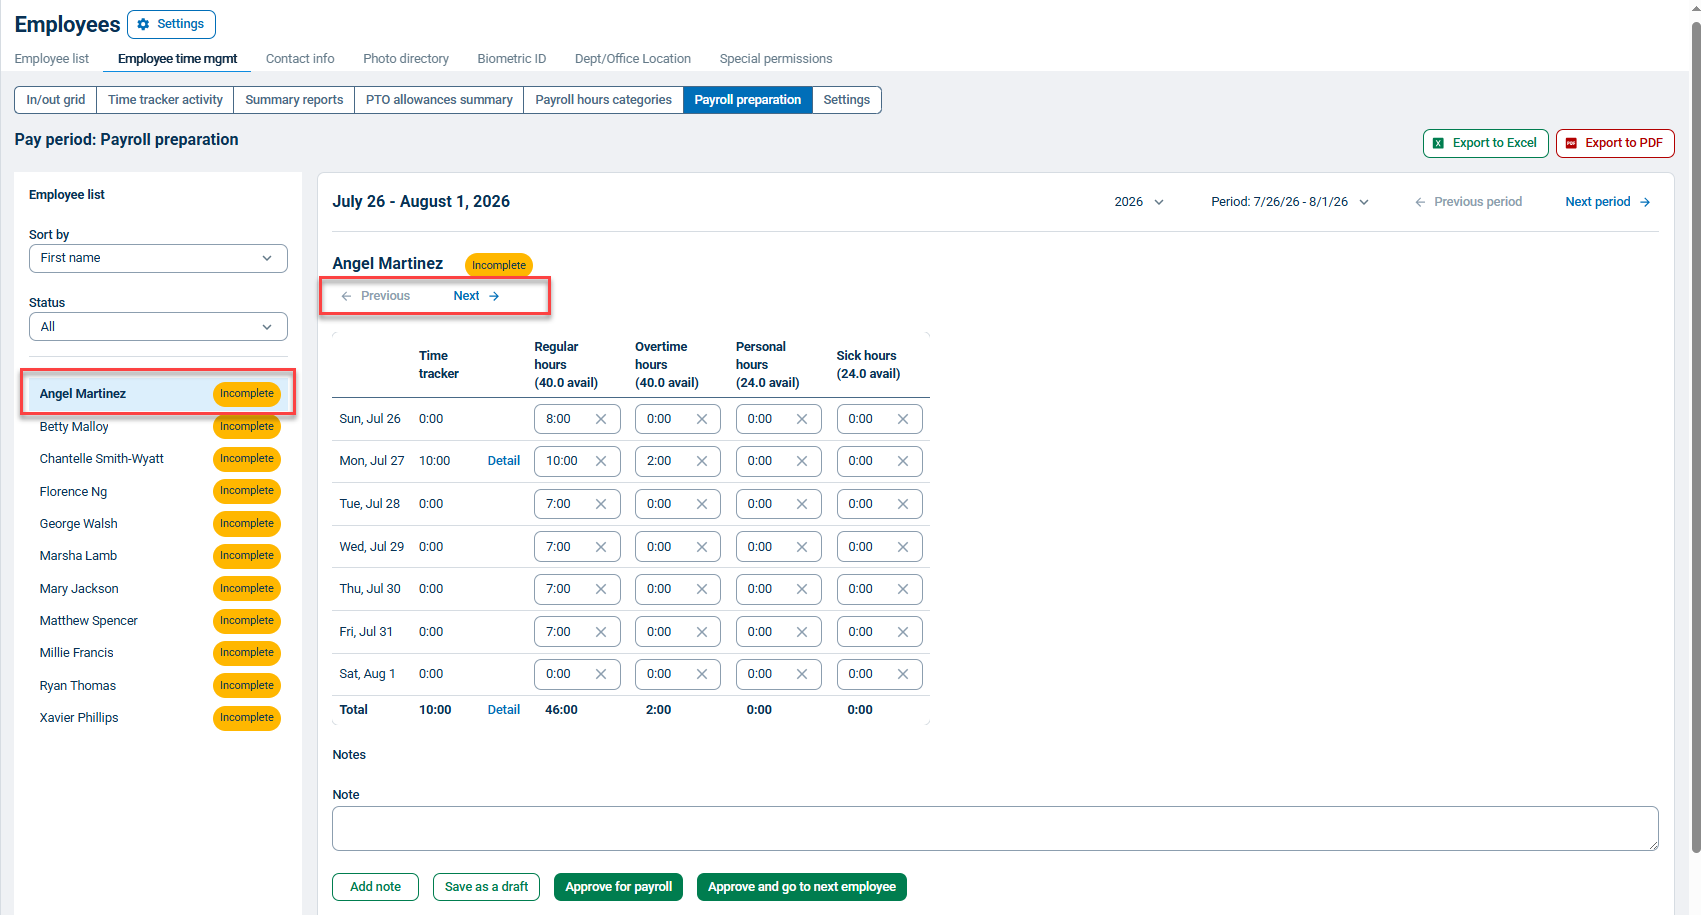
Task: Clear Tue, Jul 28 overtime hours with X
Action: tap(702, 504)
